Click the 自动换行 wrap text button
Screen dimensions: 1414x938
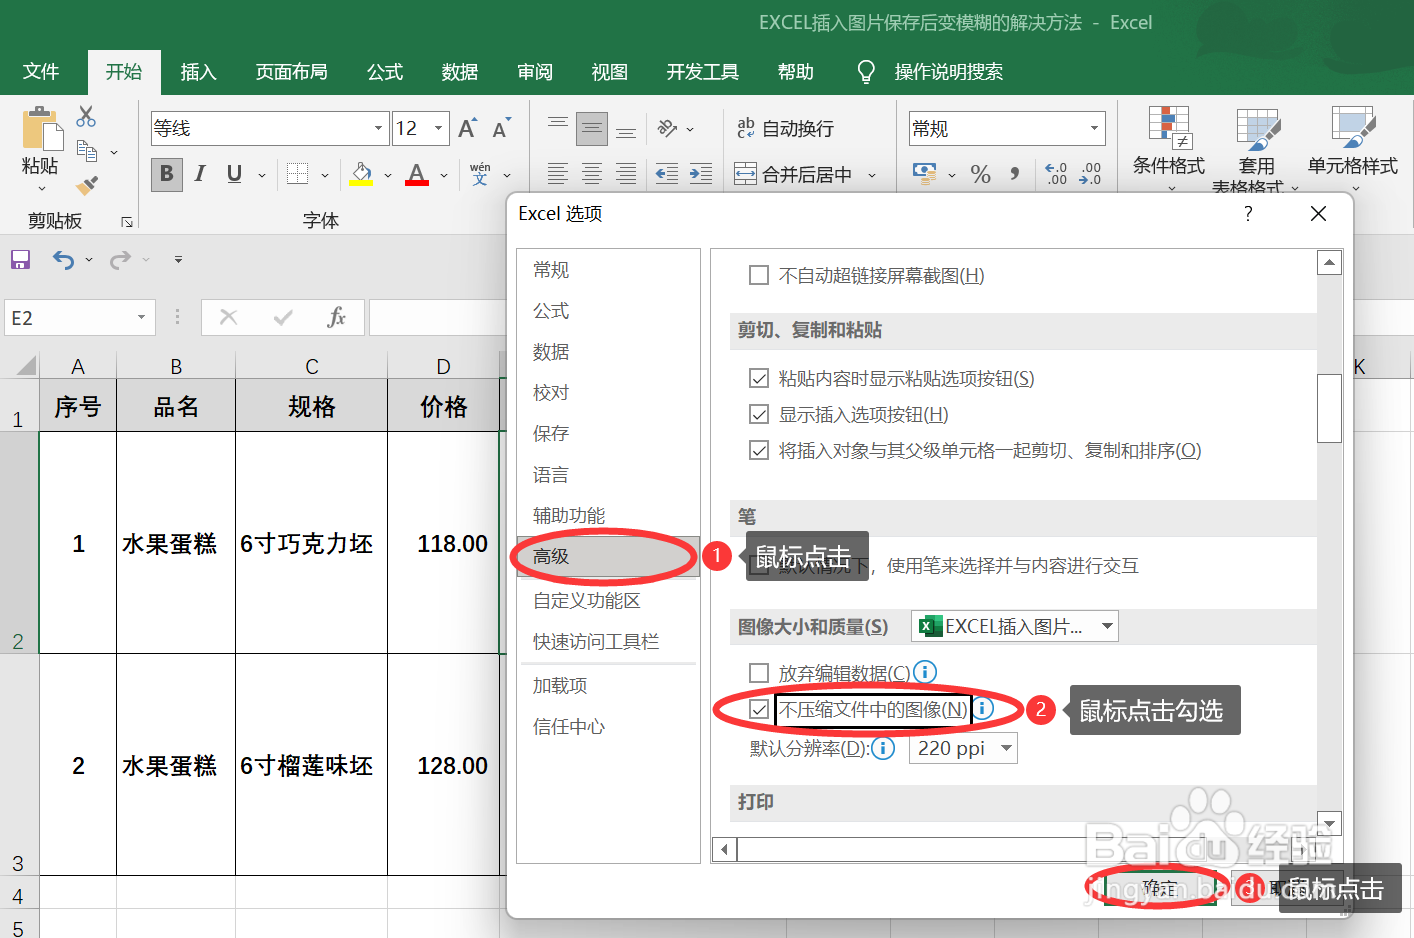pyautogui.click(x=786, y=128)
